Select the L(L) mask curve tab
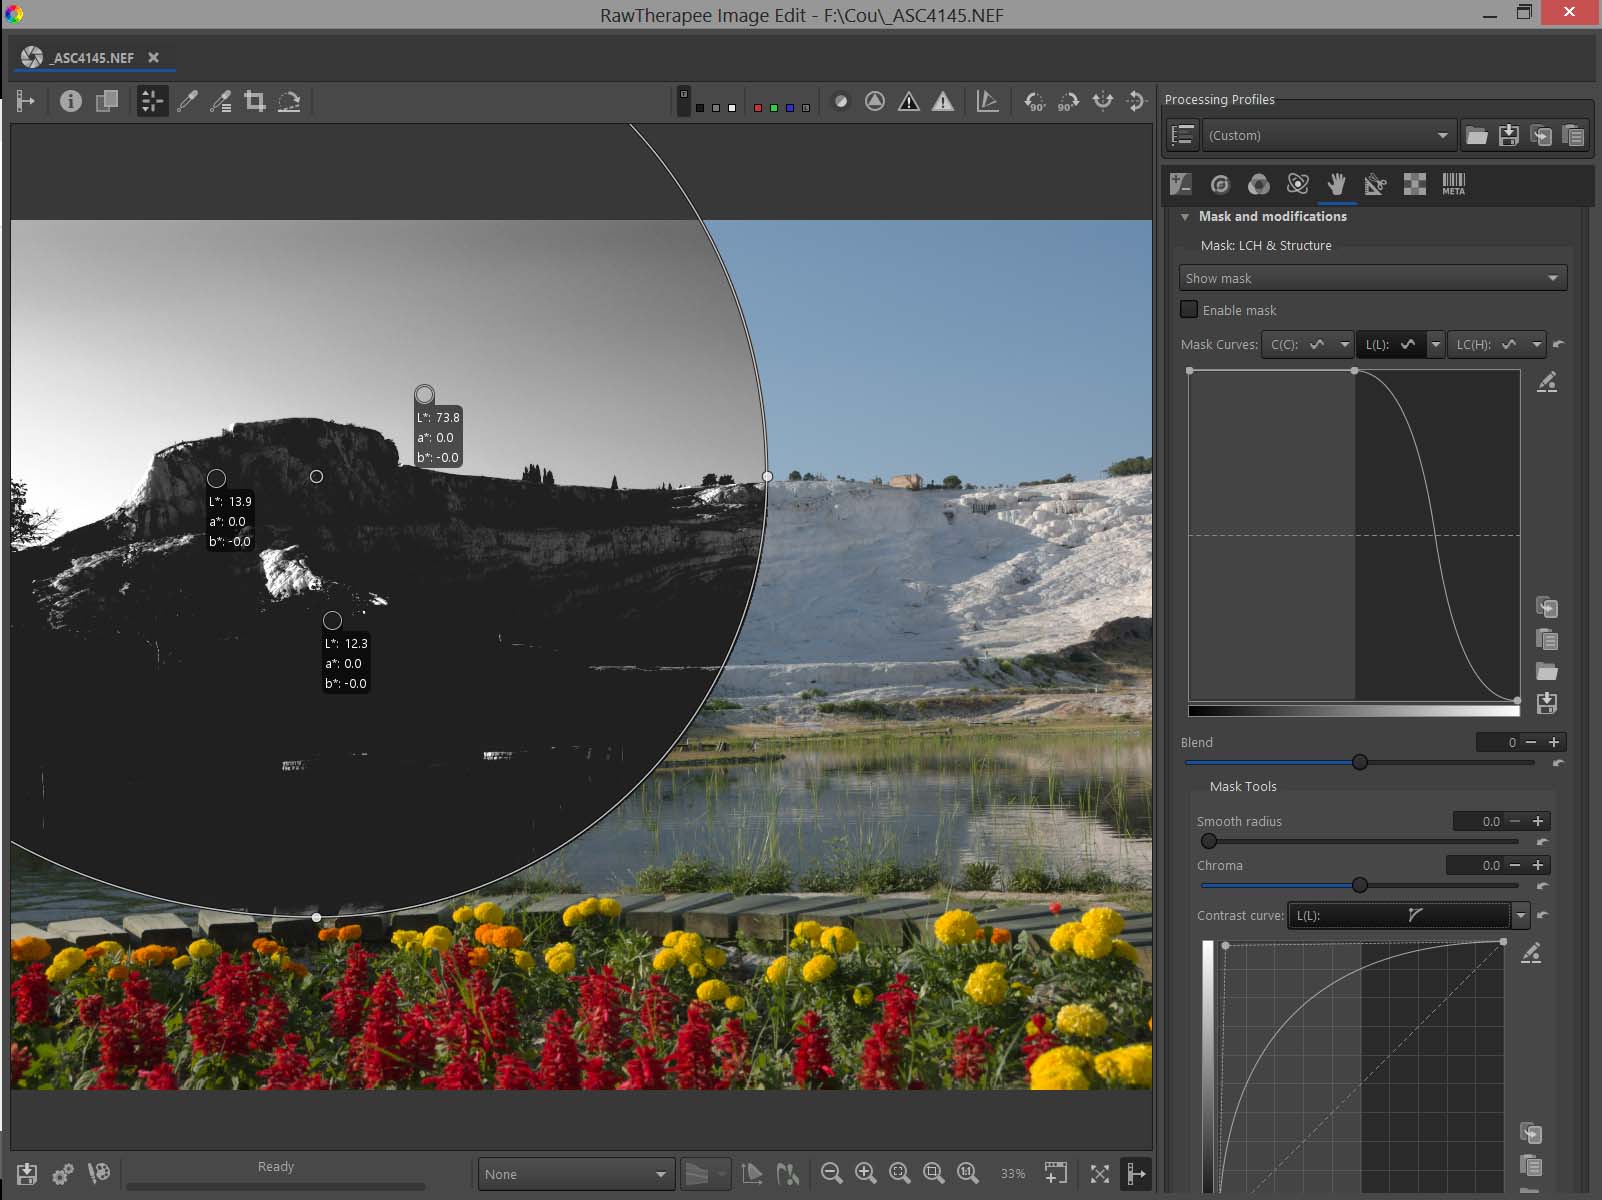The height and width of the screenshot is (1200, 1602). click(1390, 345)
